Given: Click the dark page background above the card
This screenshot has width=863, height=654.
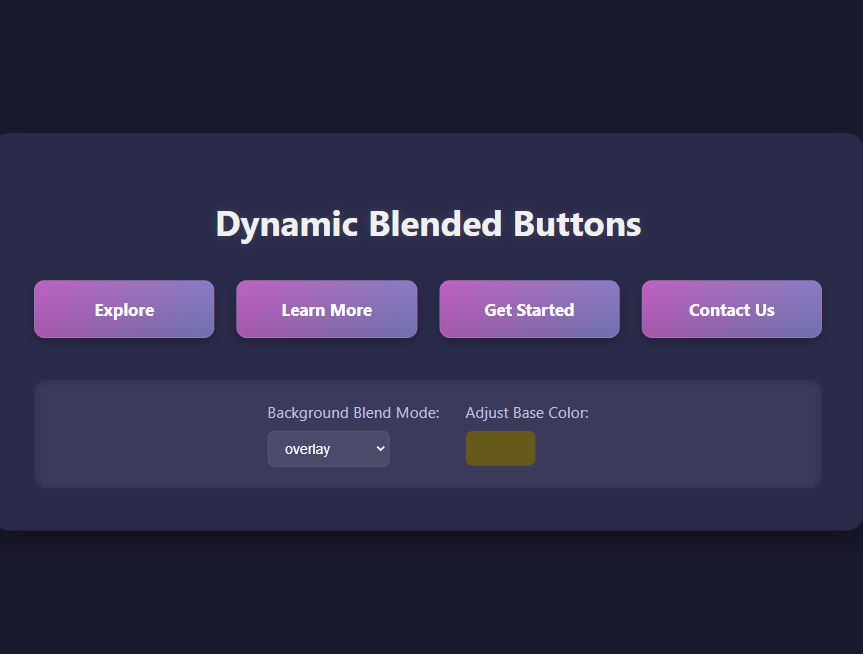Looking at the screenshot, I should [x=430, y=60].
